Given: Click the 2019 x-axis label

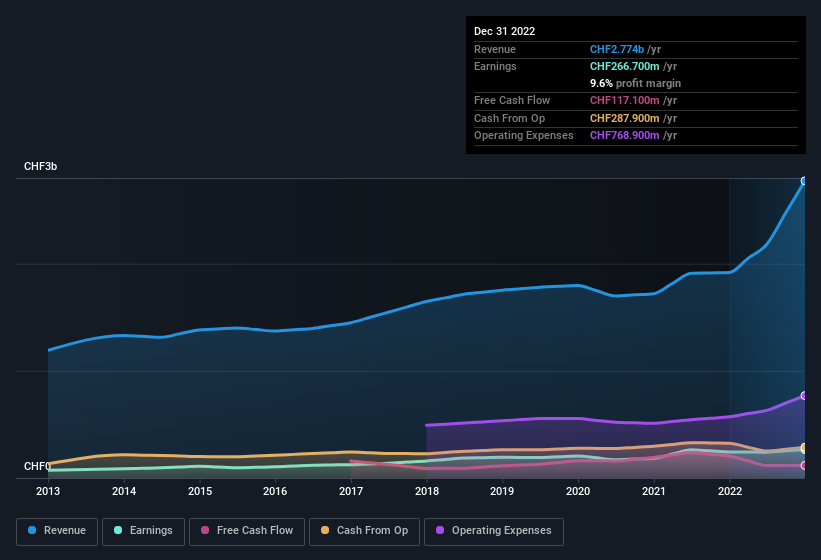Looking at the screenshot, I should 502,491.
